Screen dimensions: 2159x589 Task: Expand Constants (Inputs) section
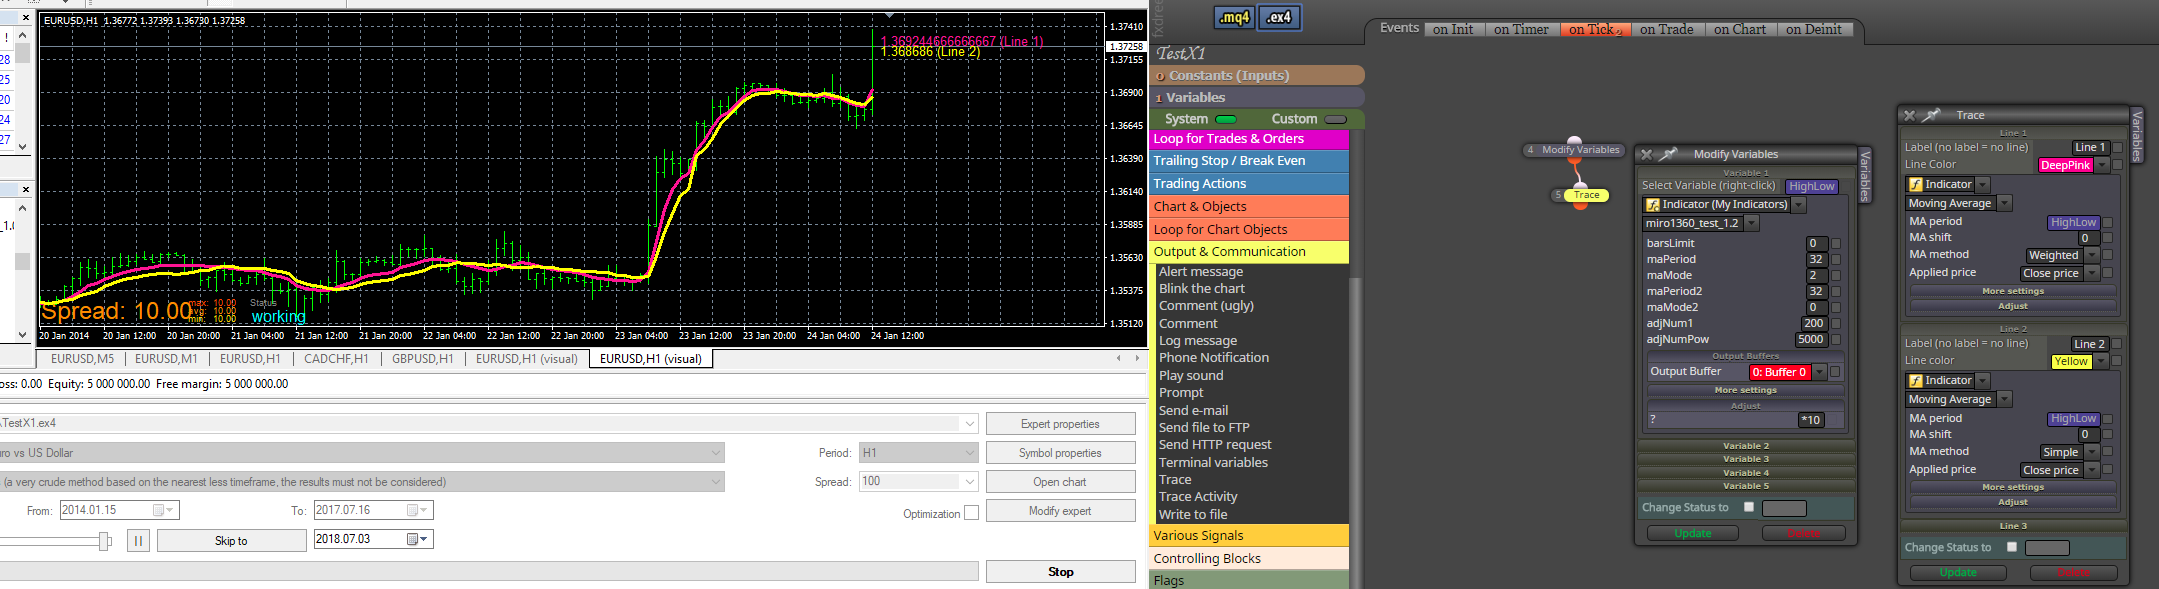pyautogui.click(x=1257, y=76)
